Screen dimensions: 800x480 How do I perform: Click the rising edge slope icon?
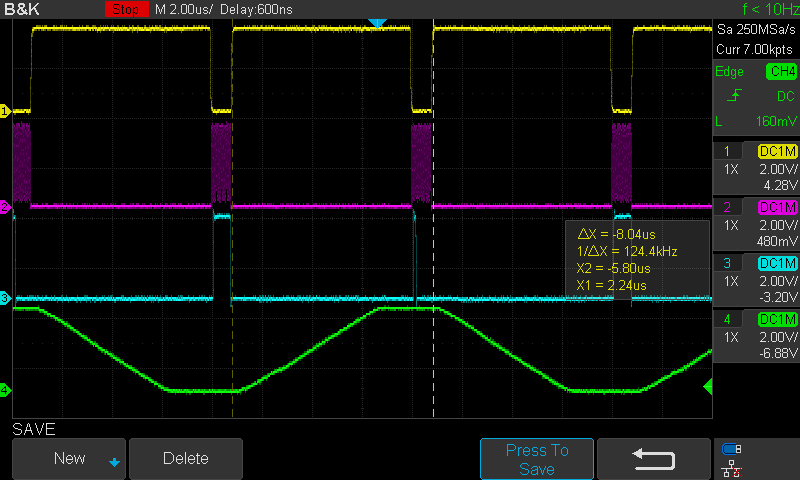pos(734,95)
